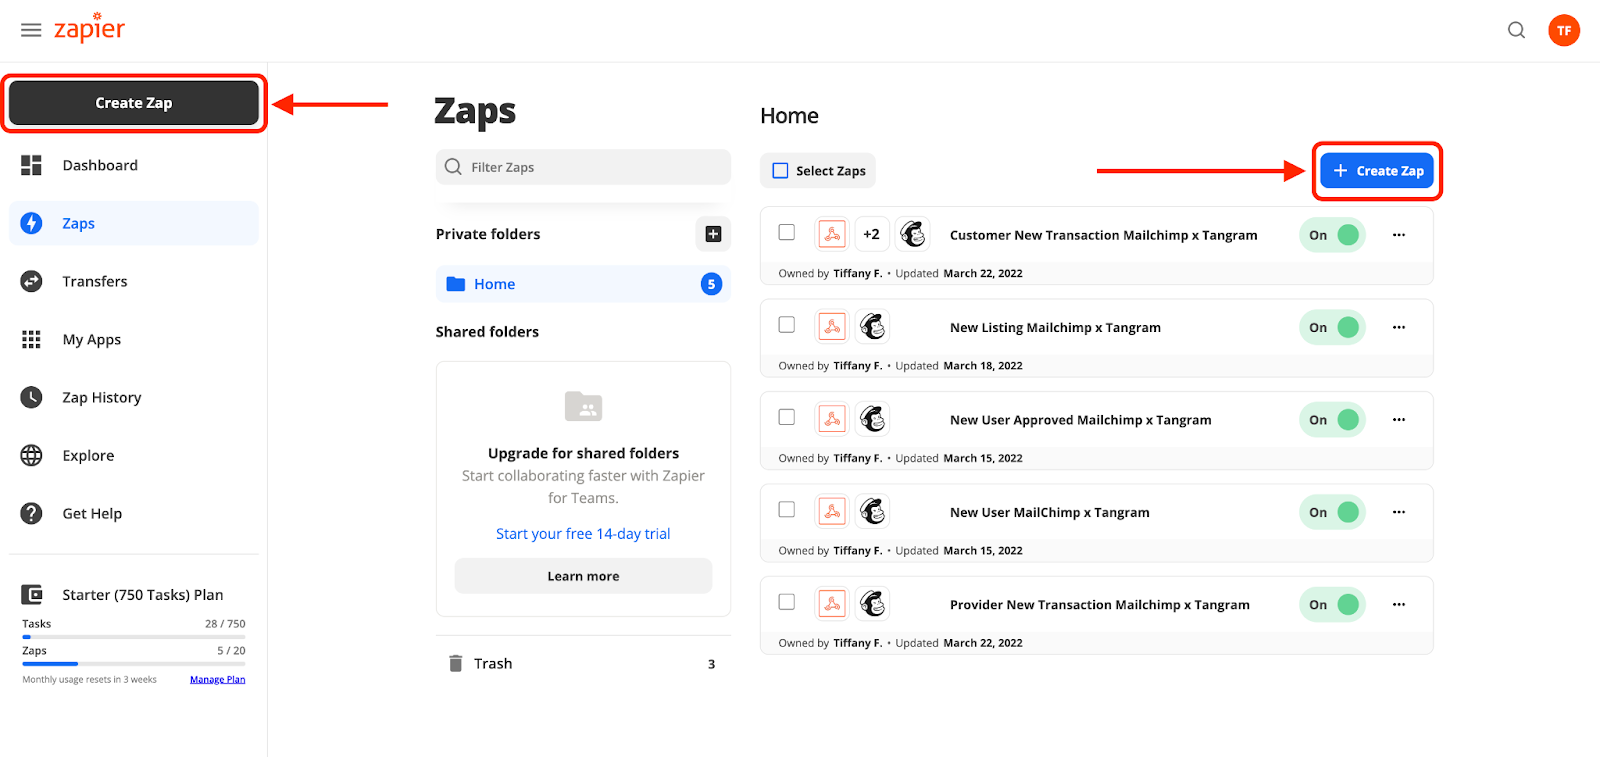
Task: Click Mailchimp icon on Customer New Transaction zap
Action: point(912,234)
